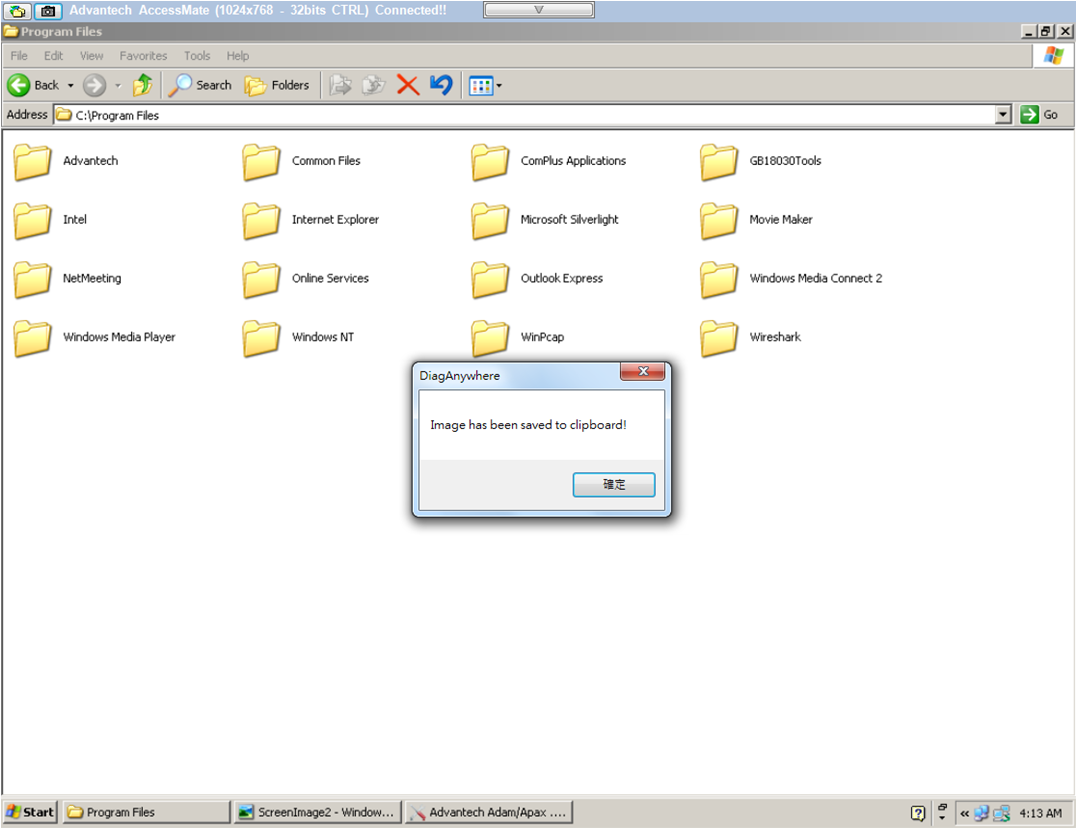
Task: Open the View menu
Action: coord(91,56)
